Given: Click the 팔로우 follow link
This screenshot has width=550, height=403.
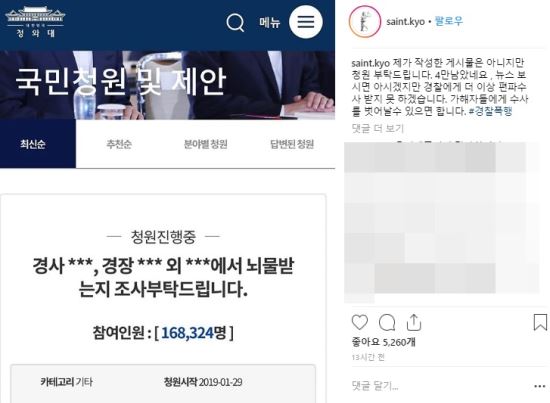Looking at the screenshot, I should (x=449, y=21).
